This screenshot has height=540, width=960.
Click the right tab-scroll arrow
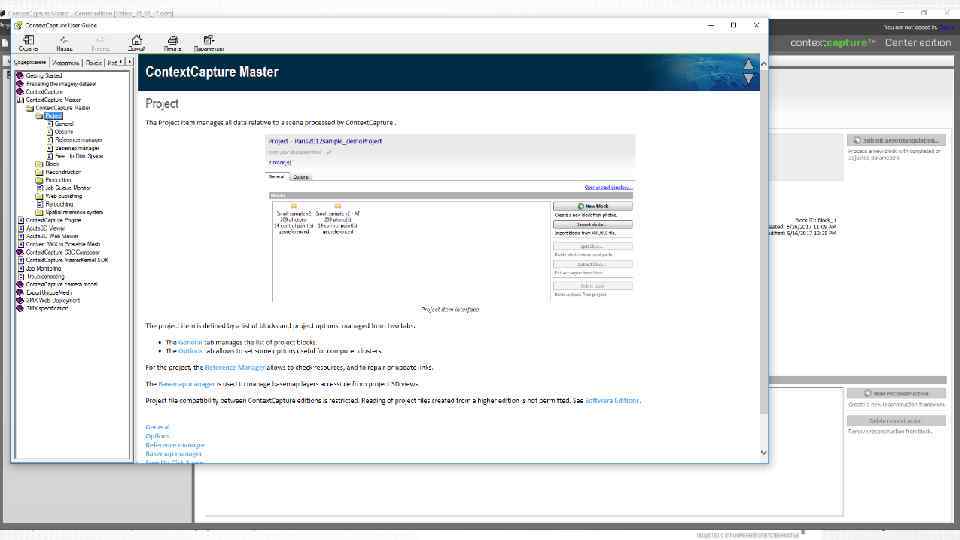pos(129,62)
